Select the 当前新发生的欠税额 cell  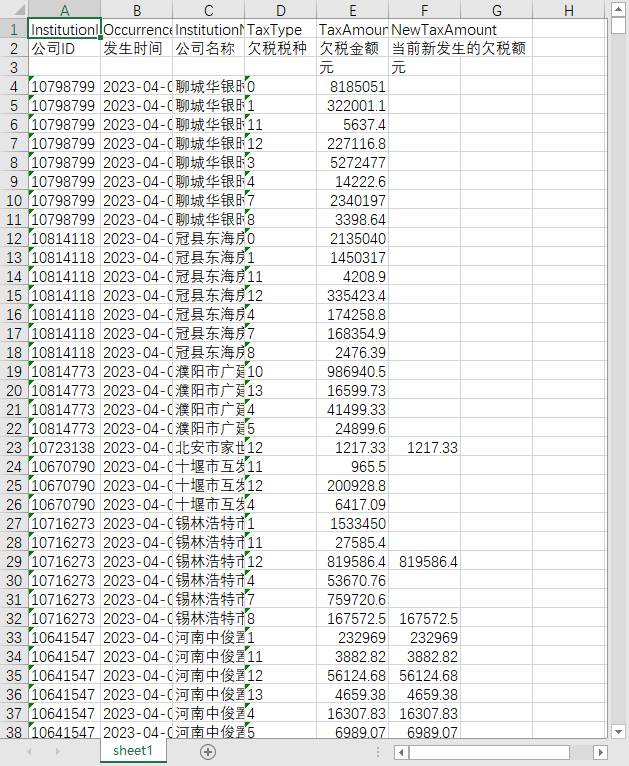coord(424,48)
